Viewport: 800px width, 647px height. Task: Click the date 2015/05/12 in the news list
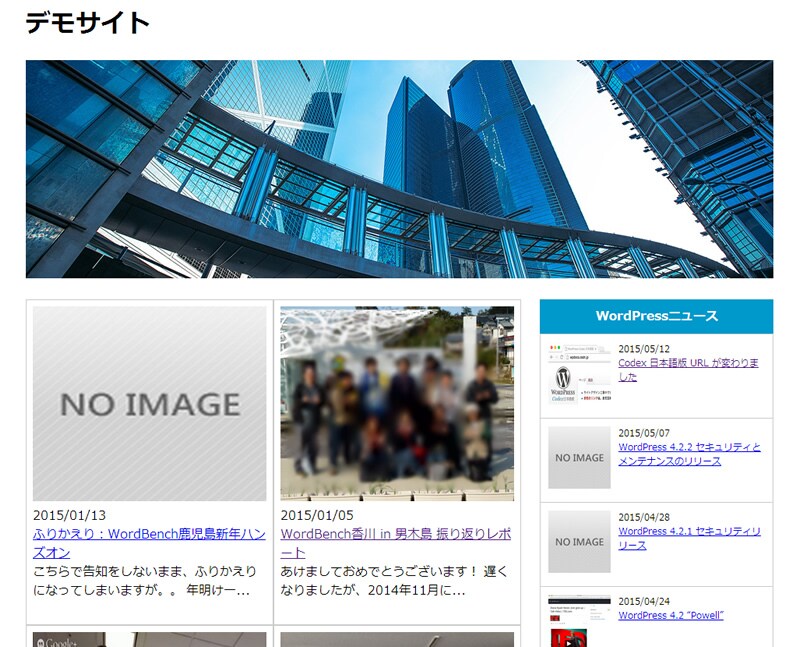[644, 349]
